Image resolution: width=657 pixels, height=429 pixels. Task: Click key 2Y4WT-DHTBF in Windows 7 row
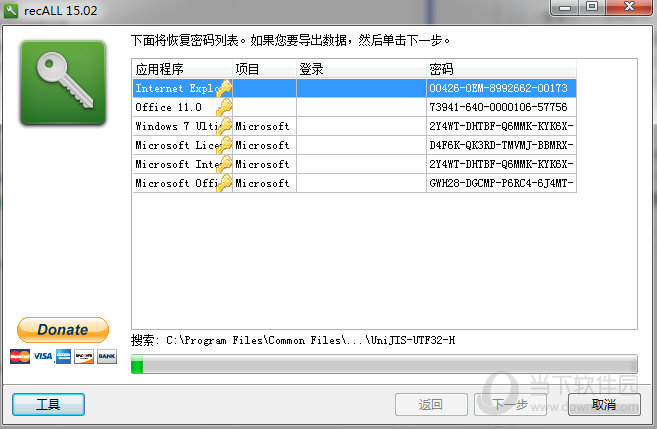pyautogui.click(x=501, y=126)
